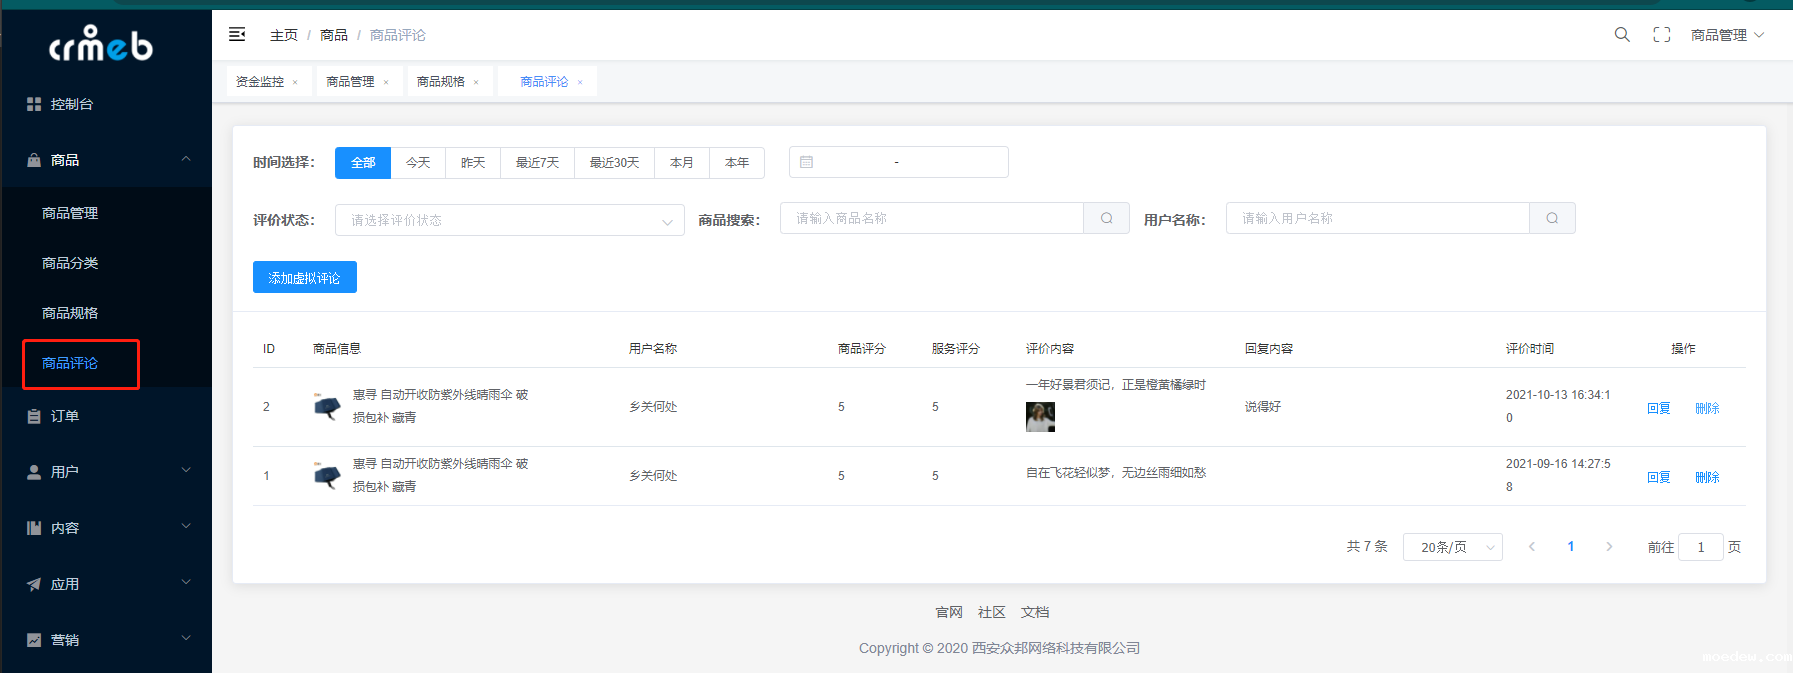Click the 添加虚拟评论 button

pyautogui.click(x=304, y=278)
